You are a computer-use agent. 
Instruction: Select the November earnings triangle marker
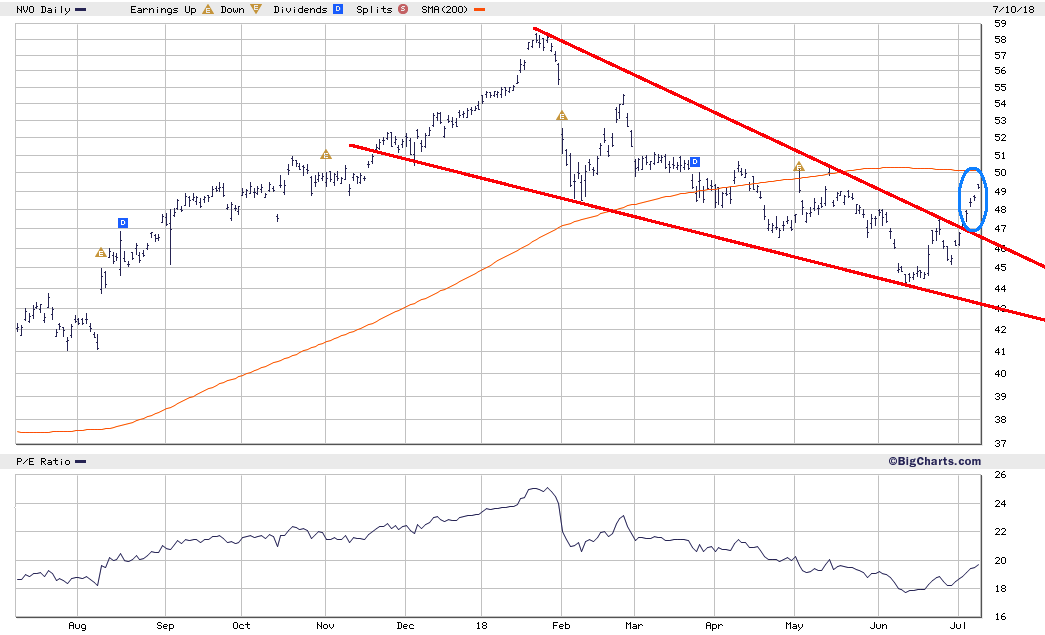[x=325, y=155]
